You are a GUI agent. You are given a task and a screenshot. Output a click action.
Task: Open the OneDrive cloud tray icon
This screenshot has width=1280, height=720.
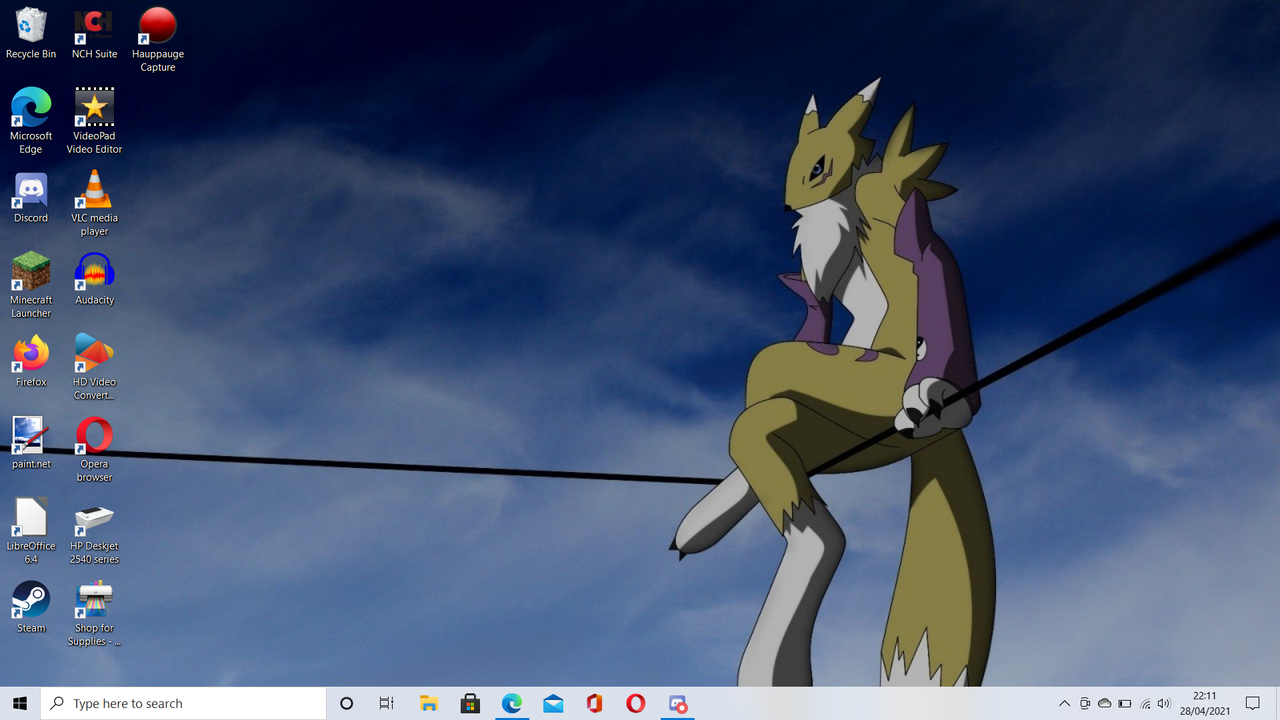(1105, 704)
